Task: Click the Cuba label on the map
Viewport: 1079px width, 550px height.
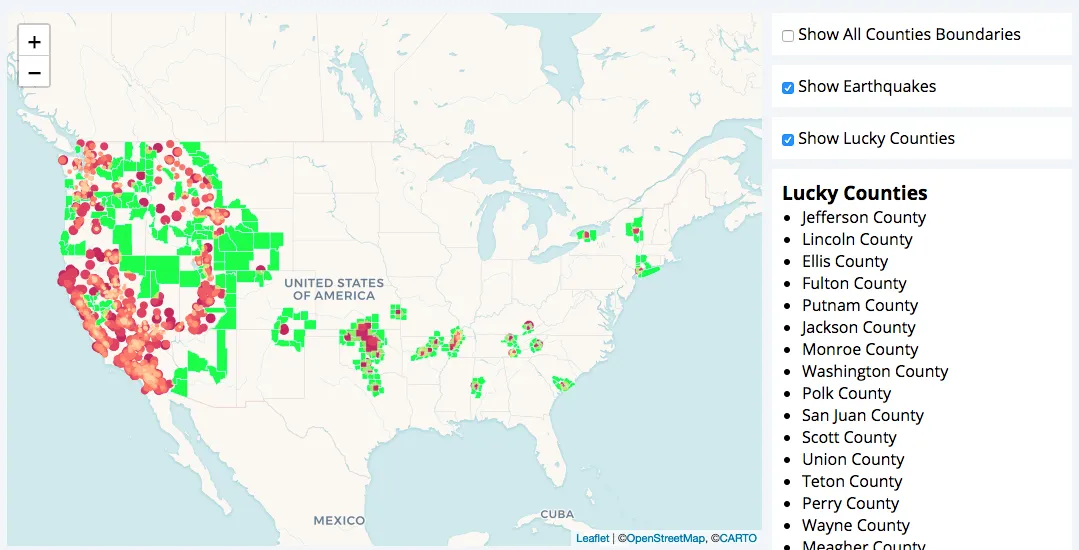Action: pos(556,514)
